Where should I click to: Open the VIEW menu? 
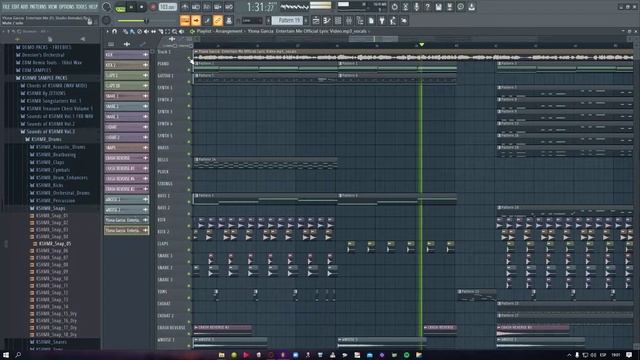pos(53,7)
